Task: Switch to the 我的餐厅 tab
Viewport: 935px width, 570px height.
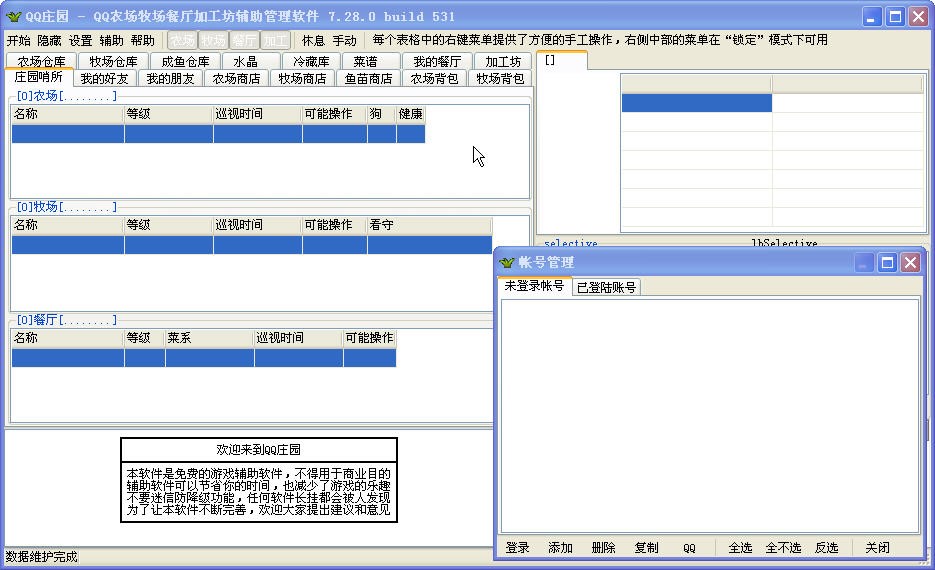Action: tap(437, 61)
